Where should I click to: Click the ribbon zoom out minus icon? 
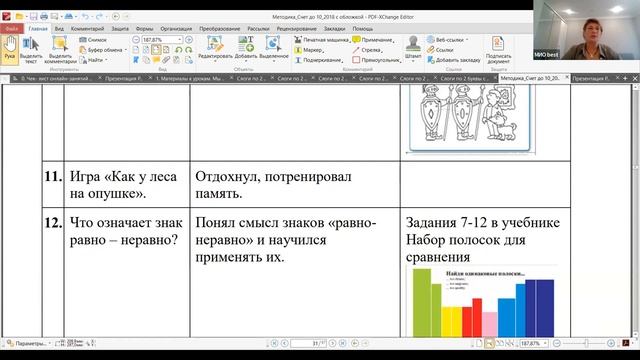click(x=136, y=40)
